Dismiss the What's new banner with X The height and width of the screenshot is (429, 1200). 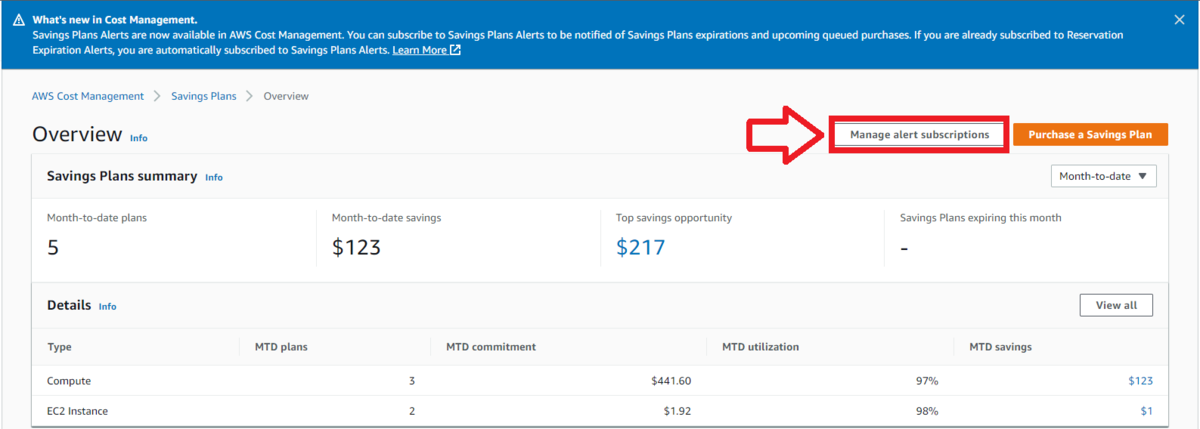(1179, 19)
